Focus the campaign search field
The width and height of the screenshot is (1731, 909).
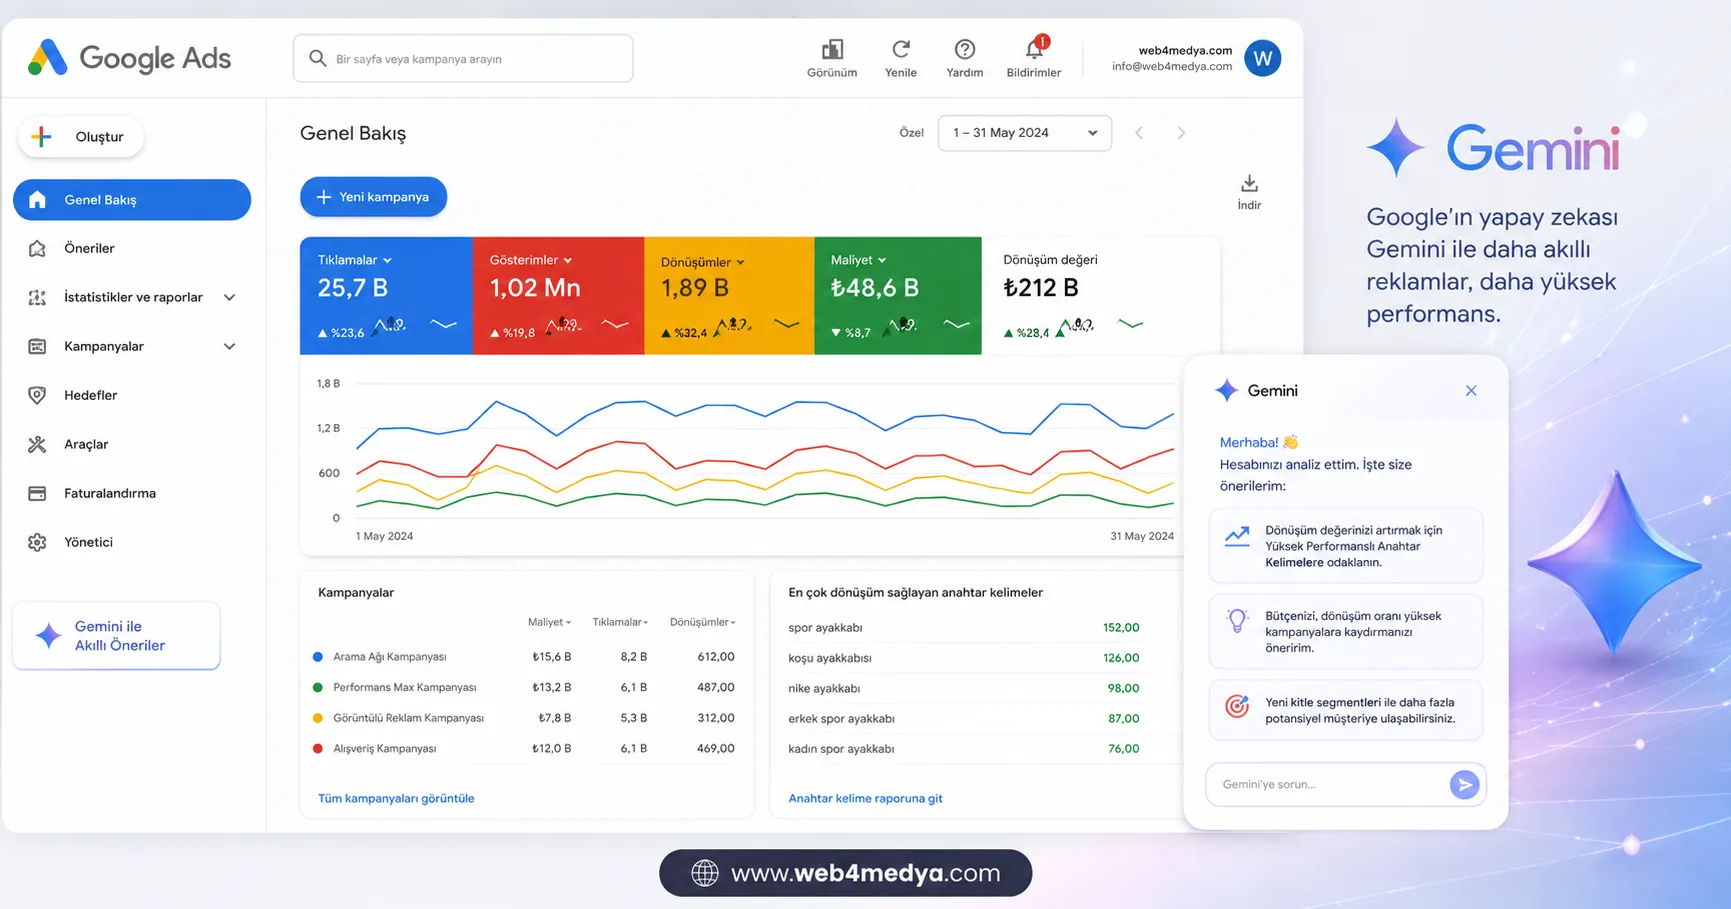pyautogui.click(x=463, y=59)
